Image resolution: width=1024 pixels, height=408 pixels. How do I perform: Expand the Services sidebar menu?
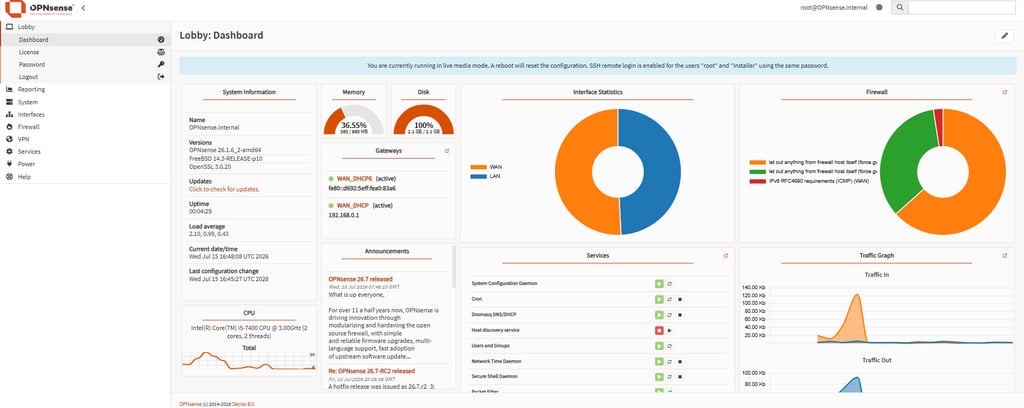pyautogui.click(x=85, y=151)
